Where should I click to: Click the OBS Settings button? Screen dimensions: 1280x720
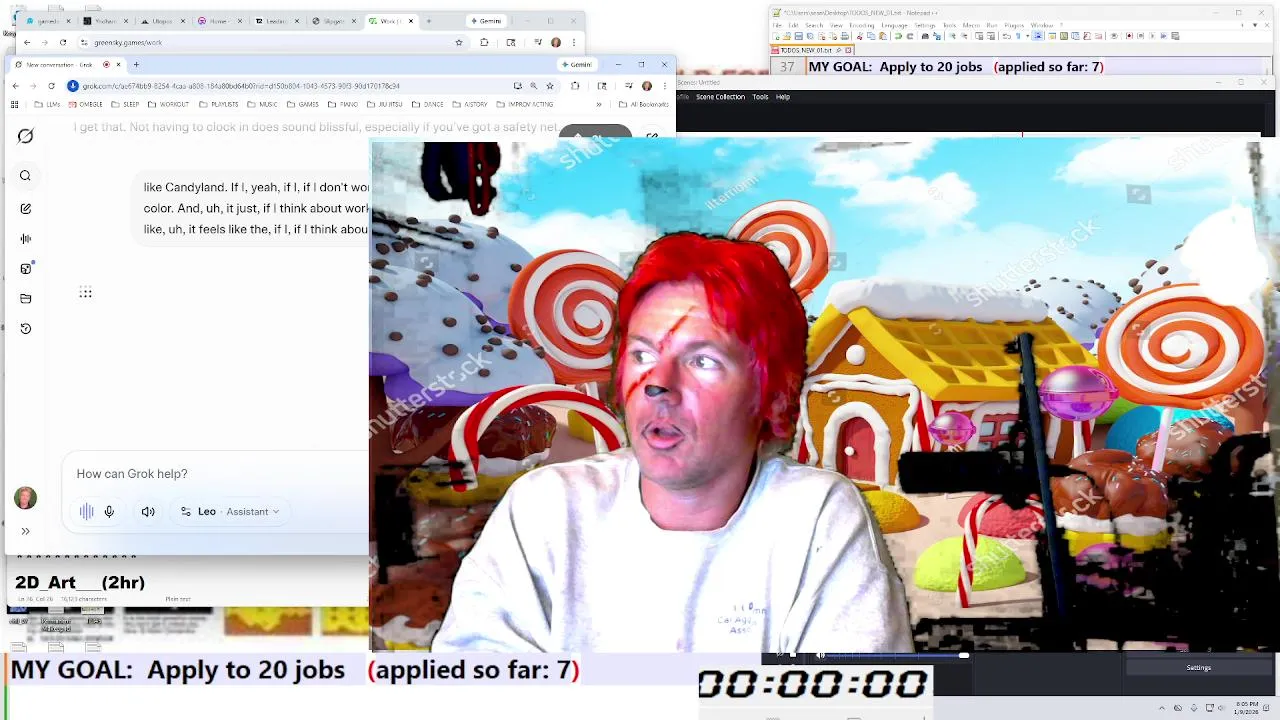pyautogui.click(x=1199, y=667)
